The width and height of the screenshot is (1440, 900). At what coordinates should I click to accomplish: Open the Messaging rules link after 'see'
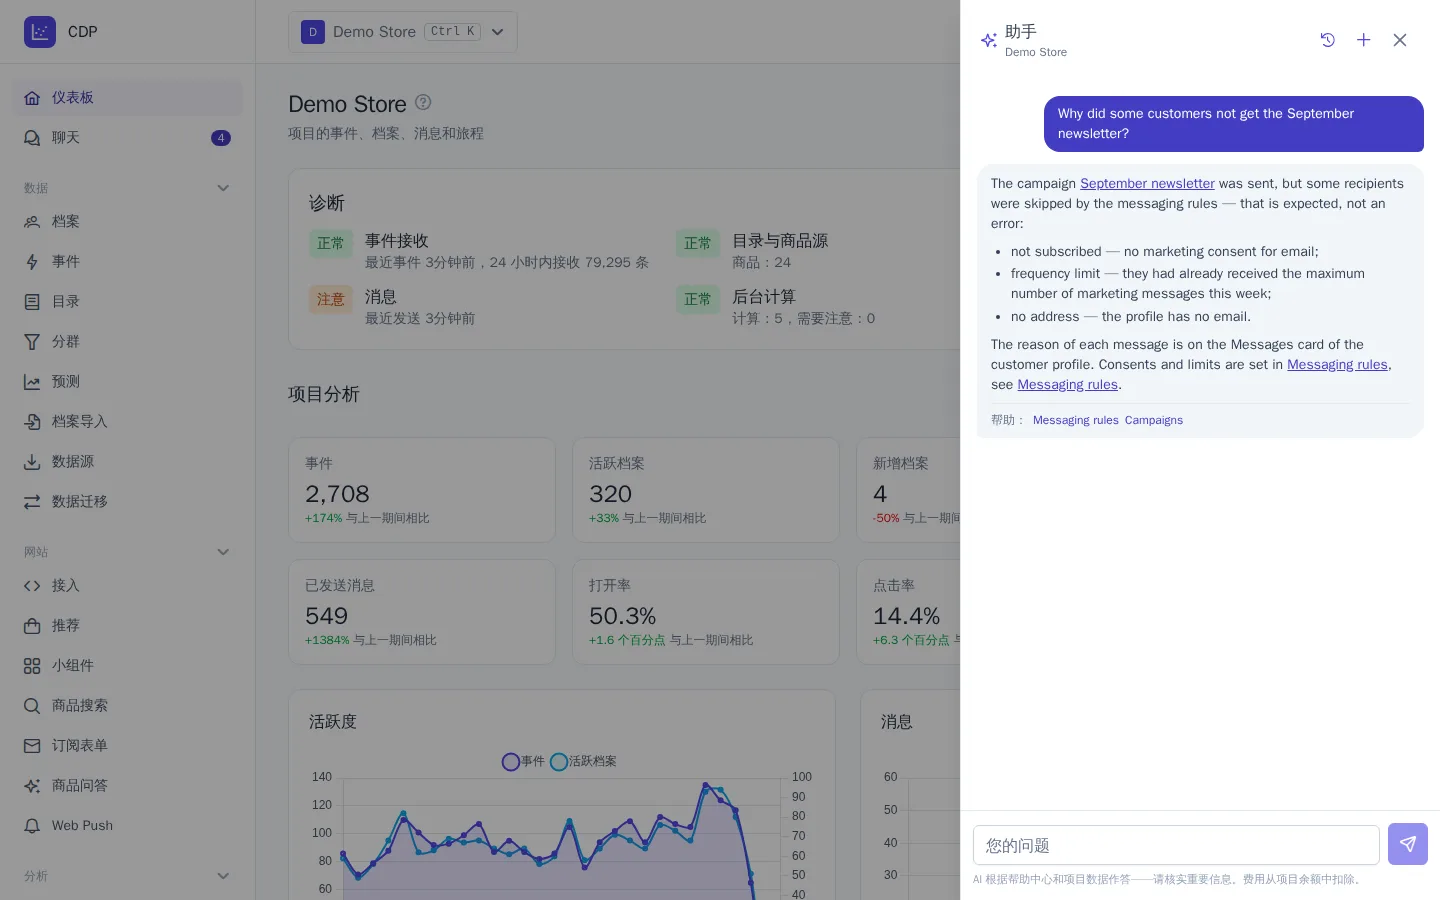[1067, 385]
